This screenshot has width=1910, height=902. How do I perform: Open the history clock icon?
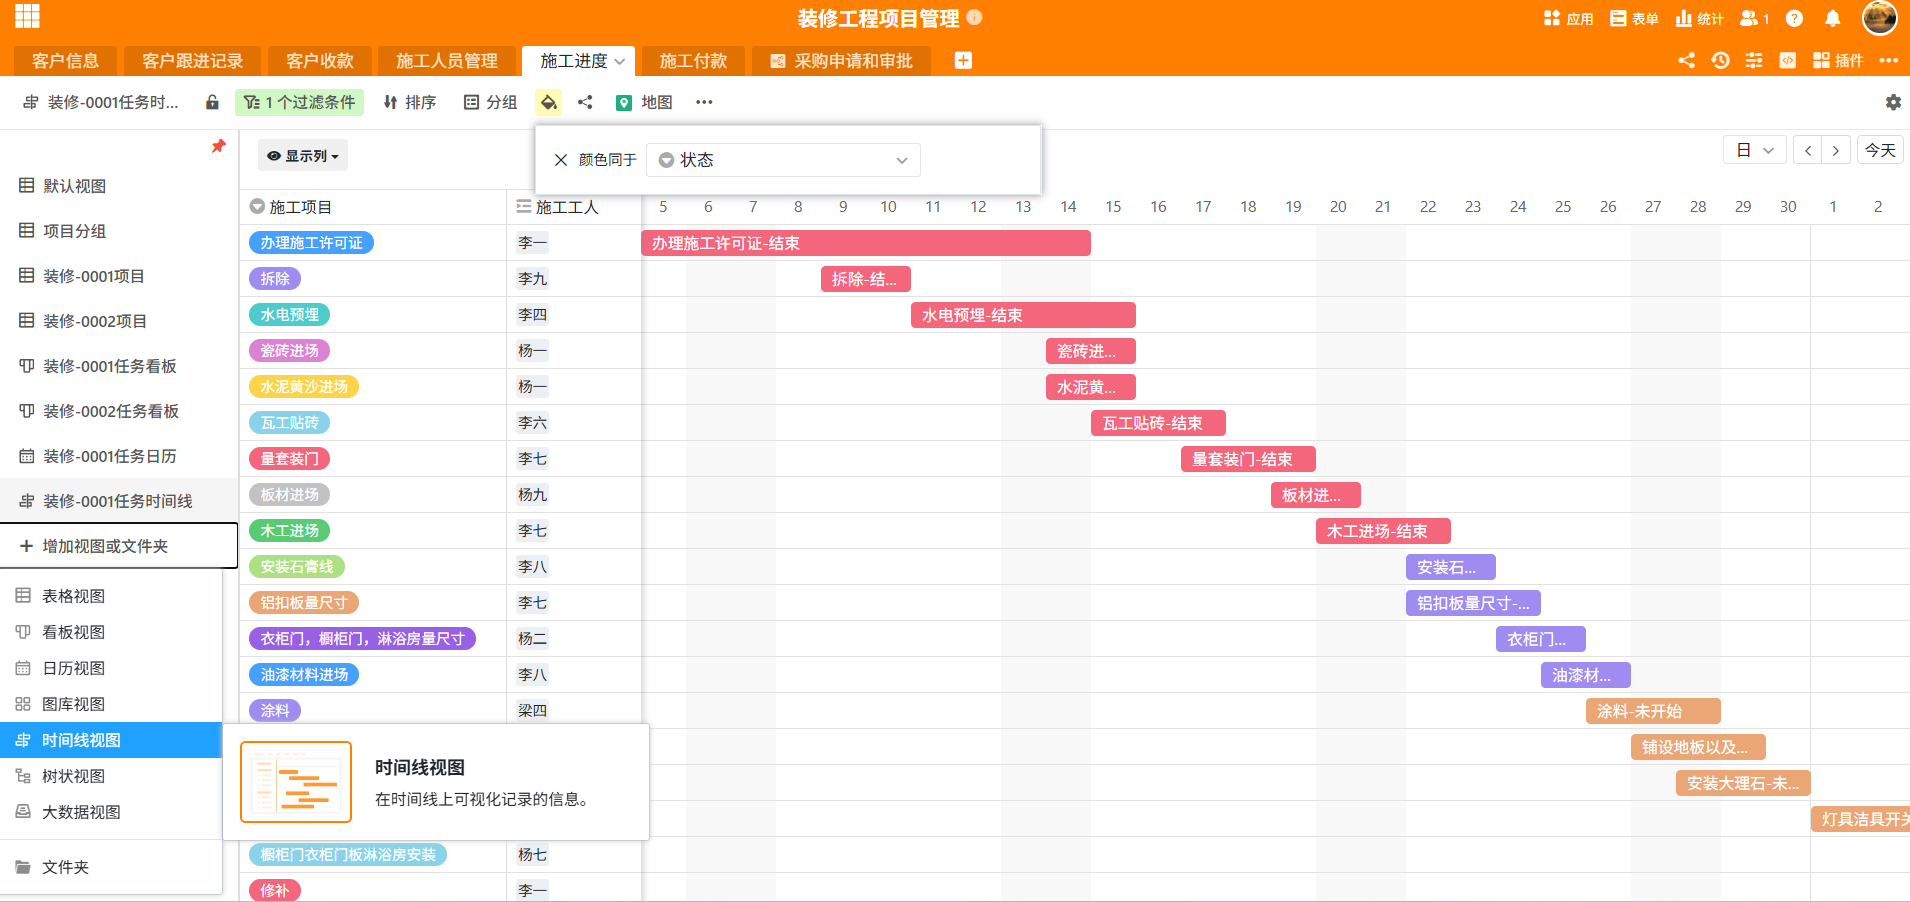tap(1720, 60)
